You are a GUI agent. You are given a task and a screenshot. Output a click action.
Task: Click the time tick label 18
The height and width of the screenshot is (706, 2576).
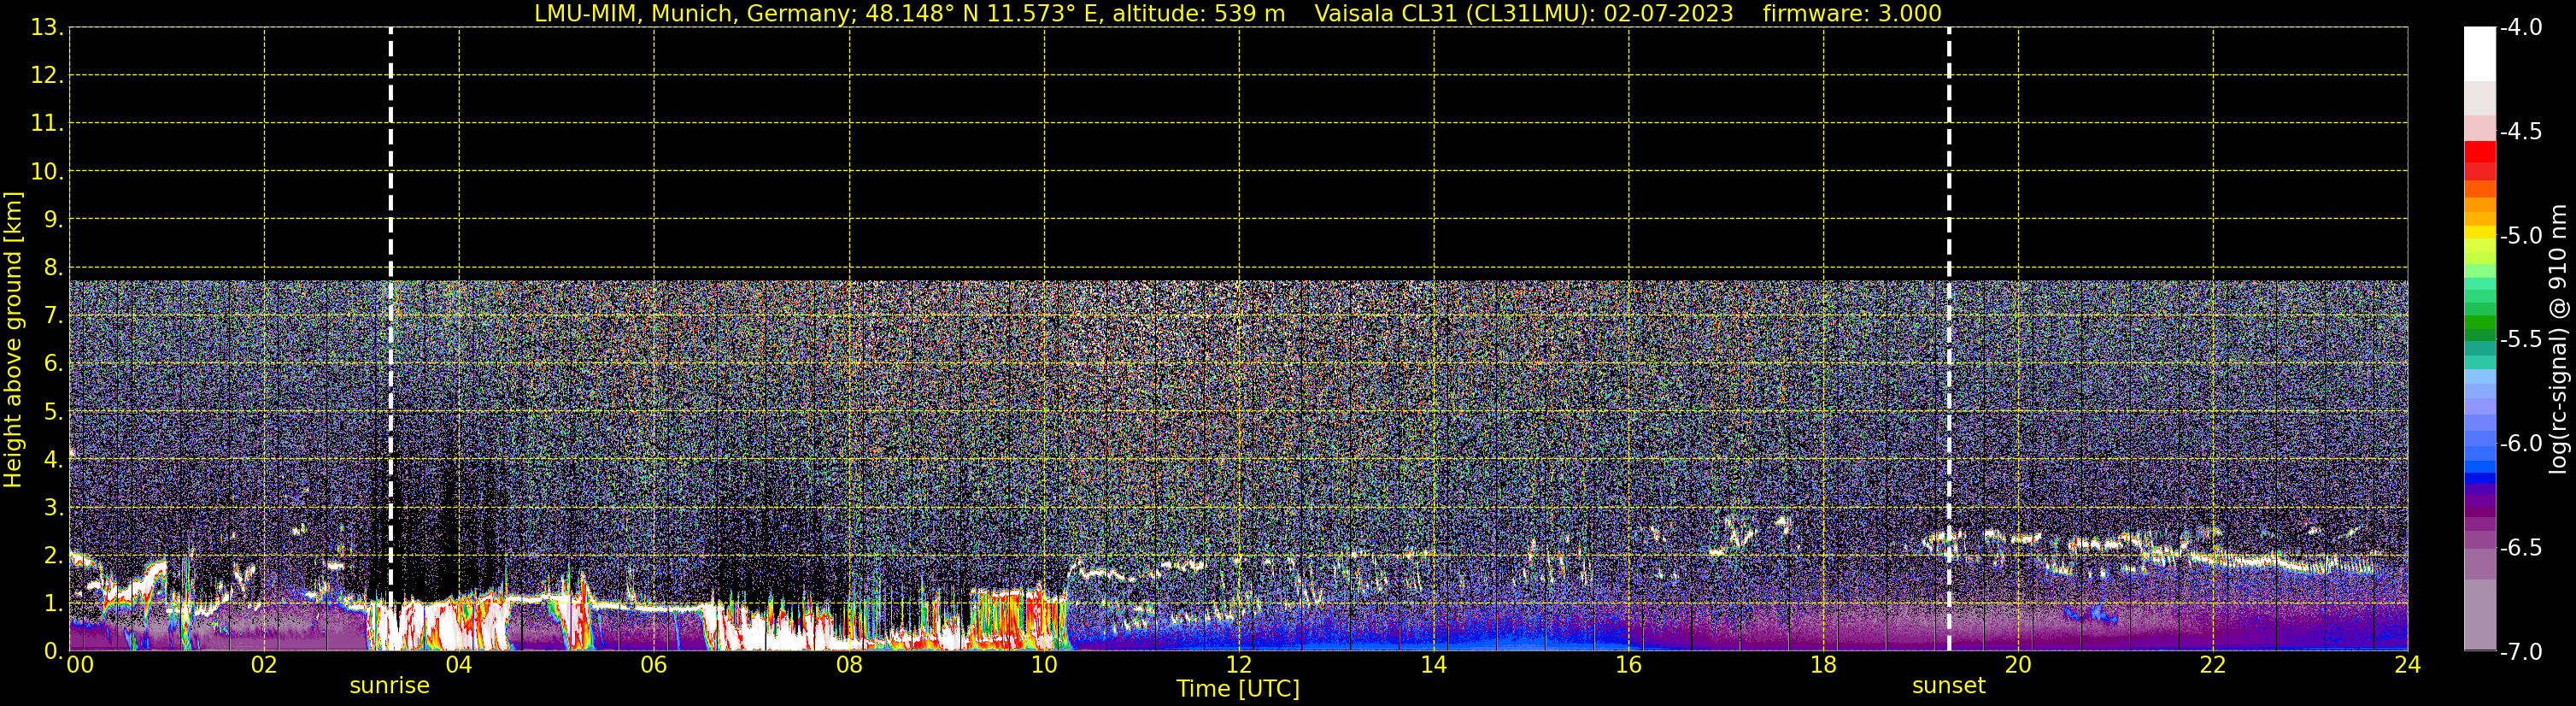pyautogui.click(x=1824, y=666)
